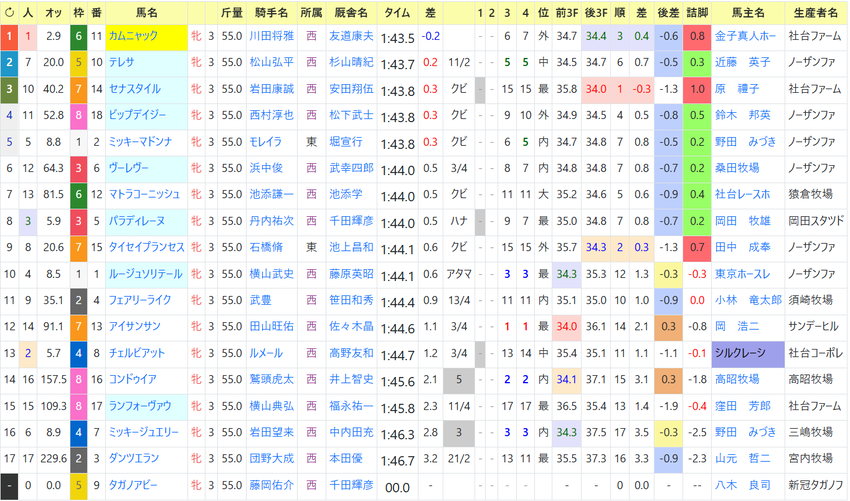Open horse ビップデイジー link

(x=137, y=115)
